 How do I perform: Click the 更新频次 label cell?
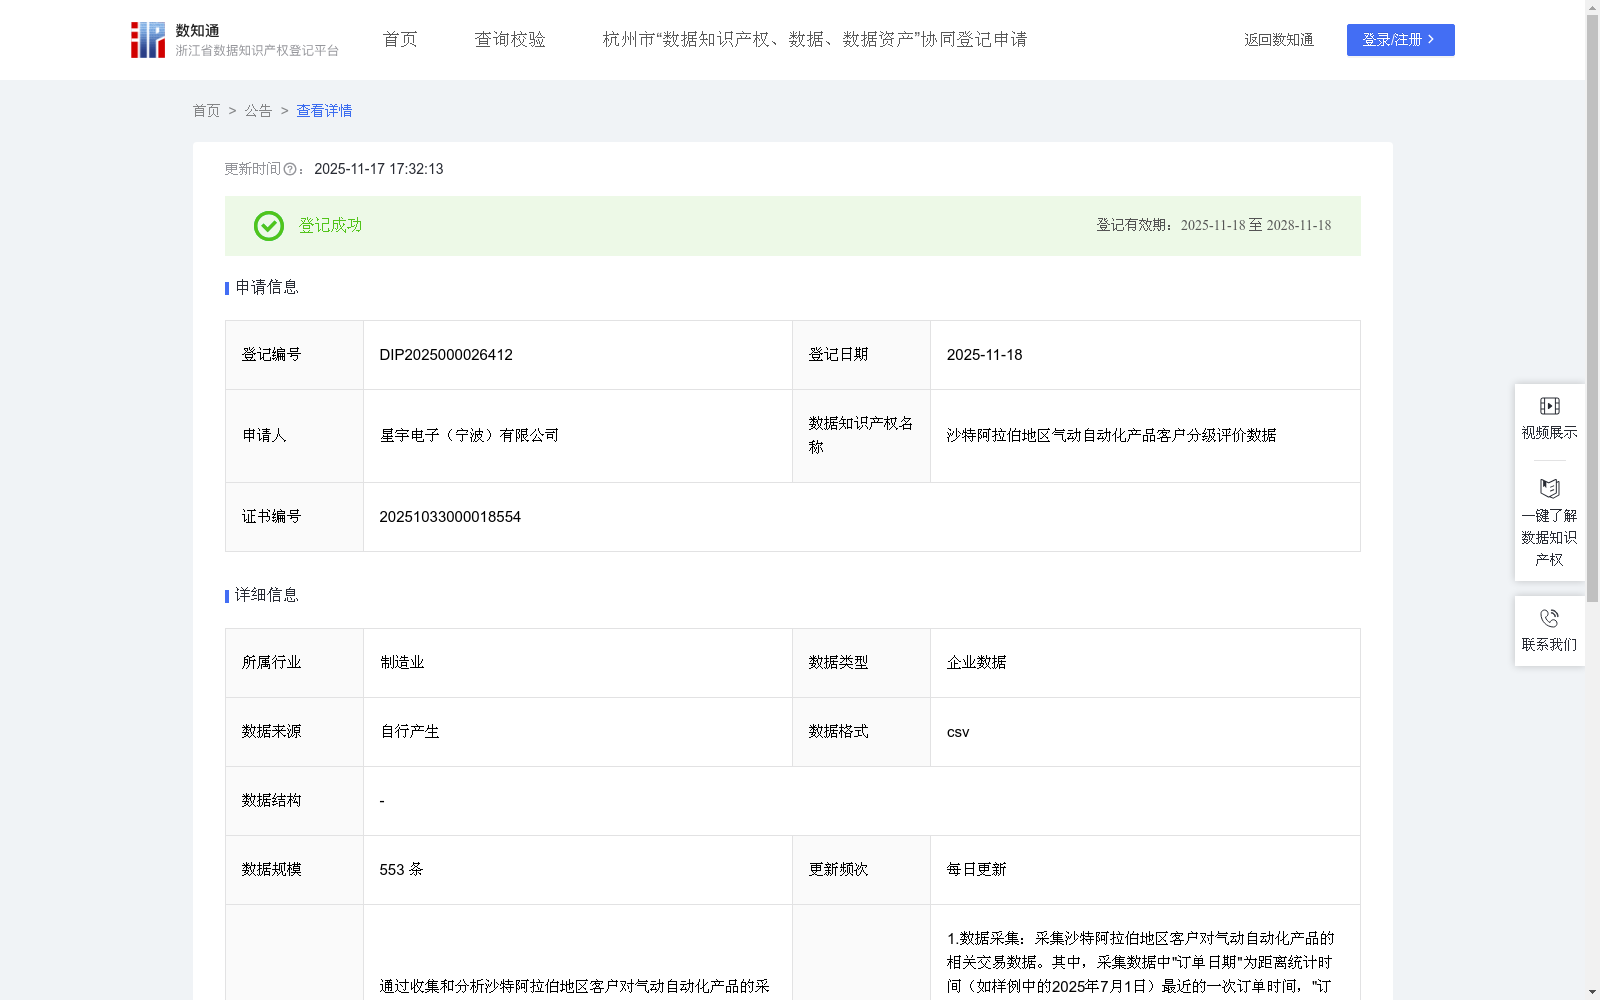pyautogui.click(x=861, y=870)
